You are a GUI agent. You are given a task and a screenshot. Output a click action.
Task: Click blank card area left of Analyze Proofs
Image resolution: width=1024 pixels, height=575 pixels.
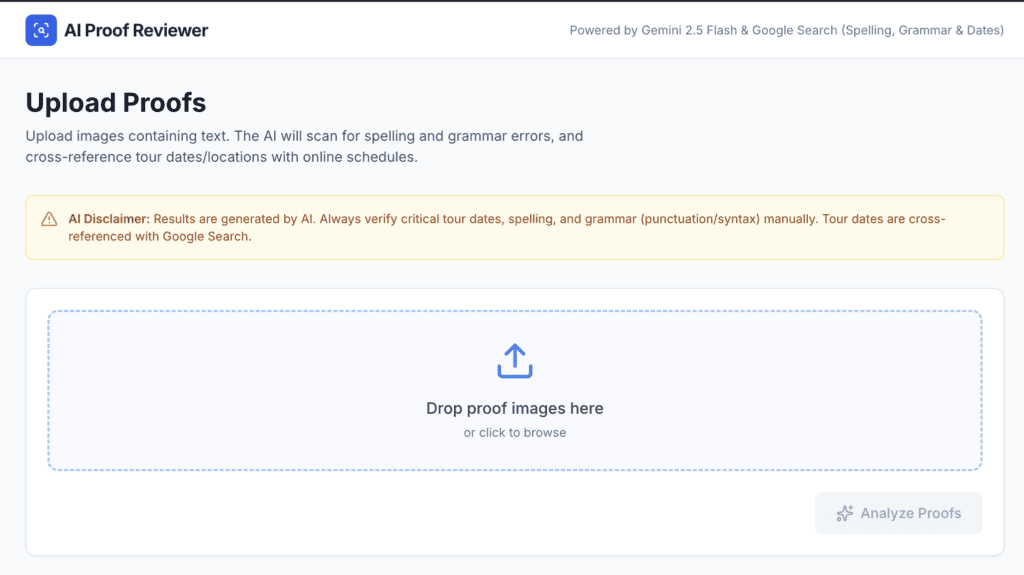pyautogui.click(x=400, y=513)
